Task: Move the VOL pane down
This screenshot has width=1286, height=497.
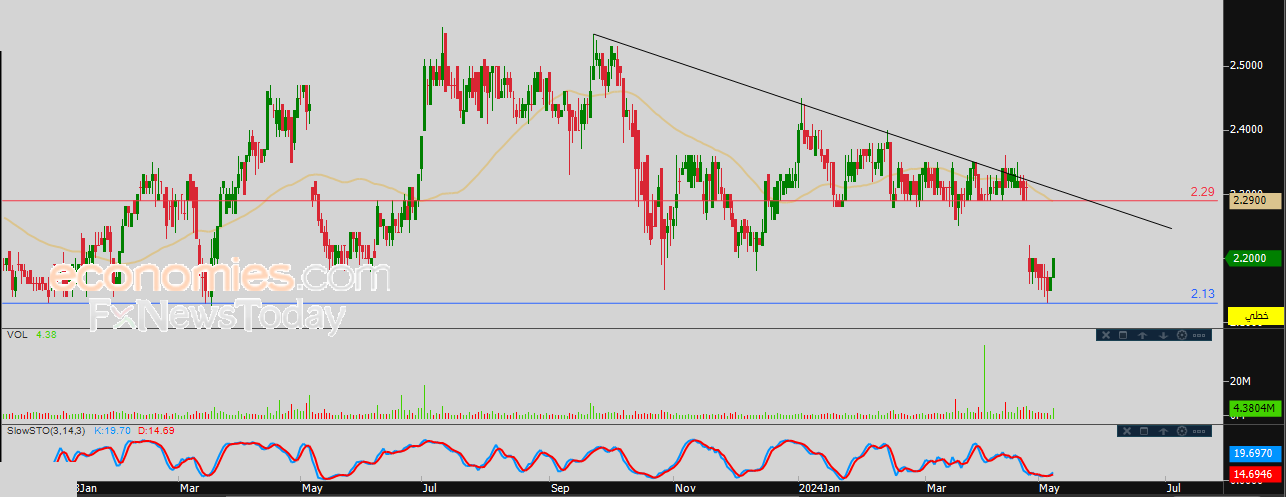Action: point(1162,335)
